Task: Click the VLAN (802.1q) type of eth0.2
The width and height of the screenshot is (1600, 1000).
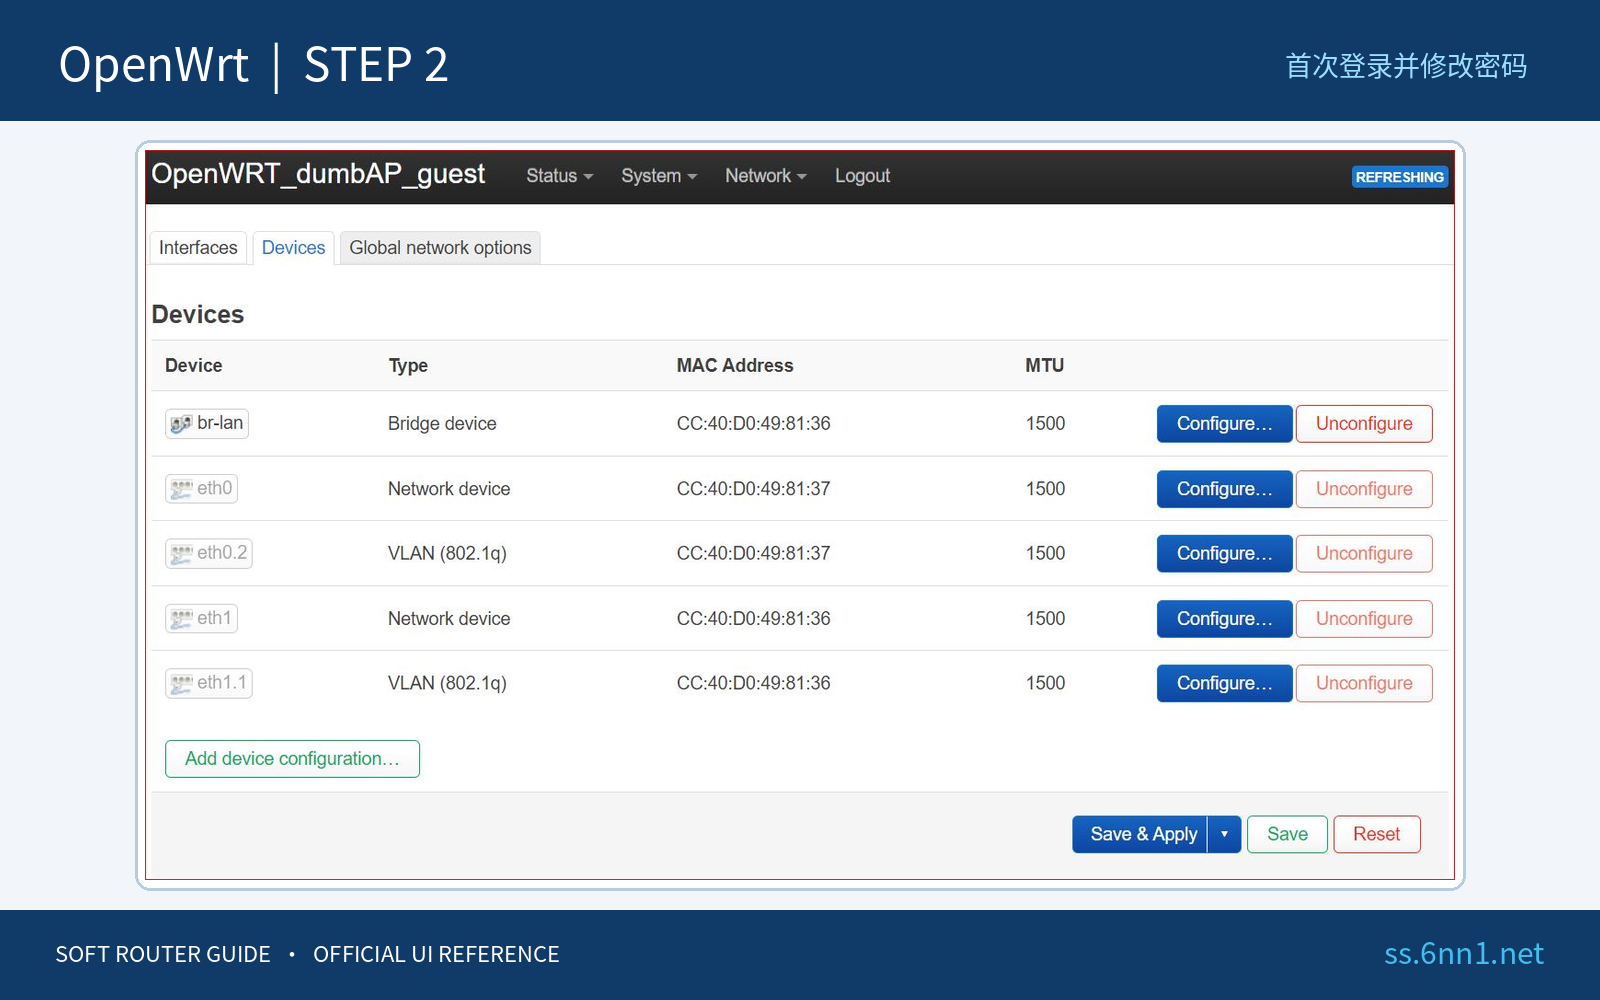Action: pyautogui.click(x=447, y=554)
